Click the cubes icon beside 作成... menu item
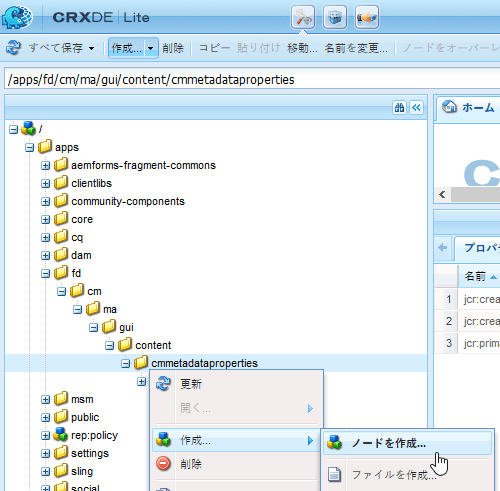 (163, 440)
